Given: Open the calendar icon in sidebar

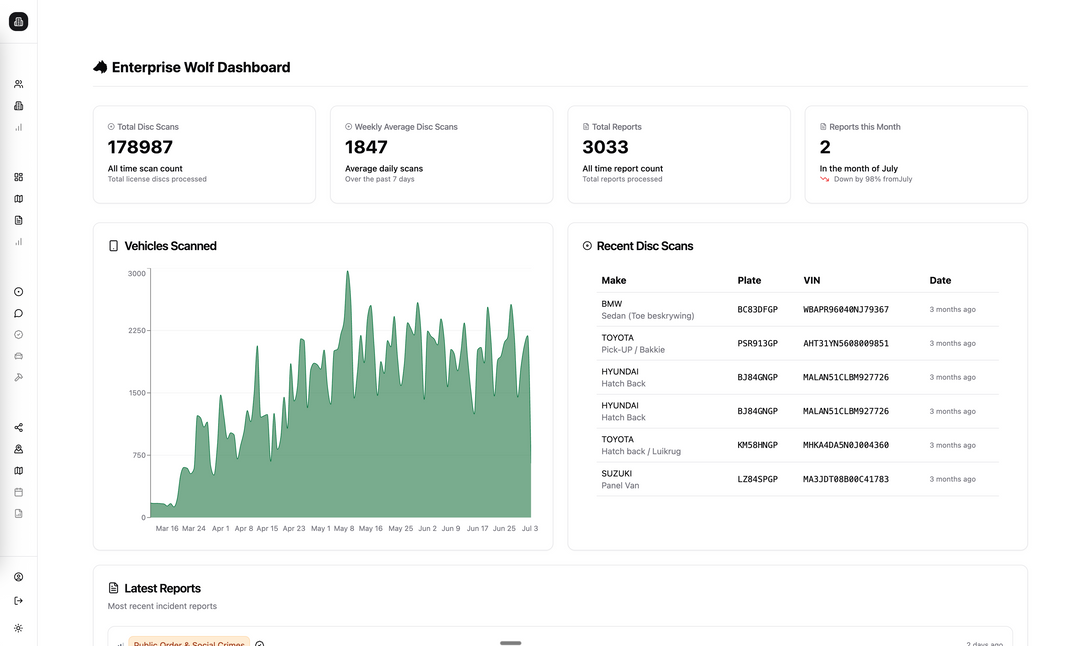Looking at the screenshot, I should 18,492.
